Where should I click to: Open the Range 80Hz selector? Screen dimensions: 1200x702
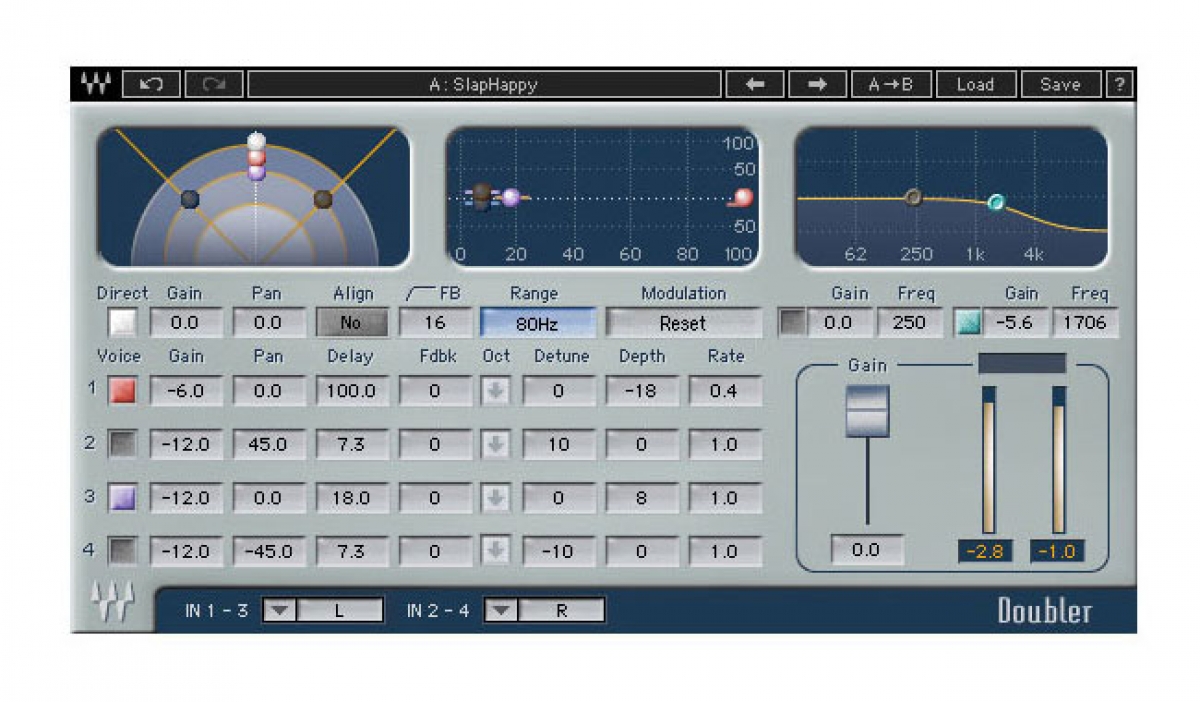[x=538, y=323]
